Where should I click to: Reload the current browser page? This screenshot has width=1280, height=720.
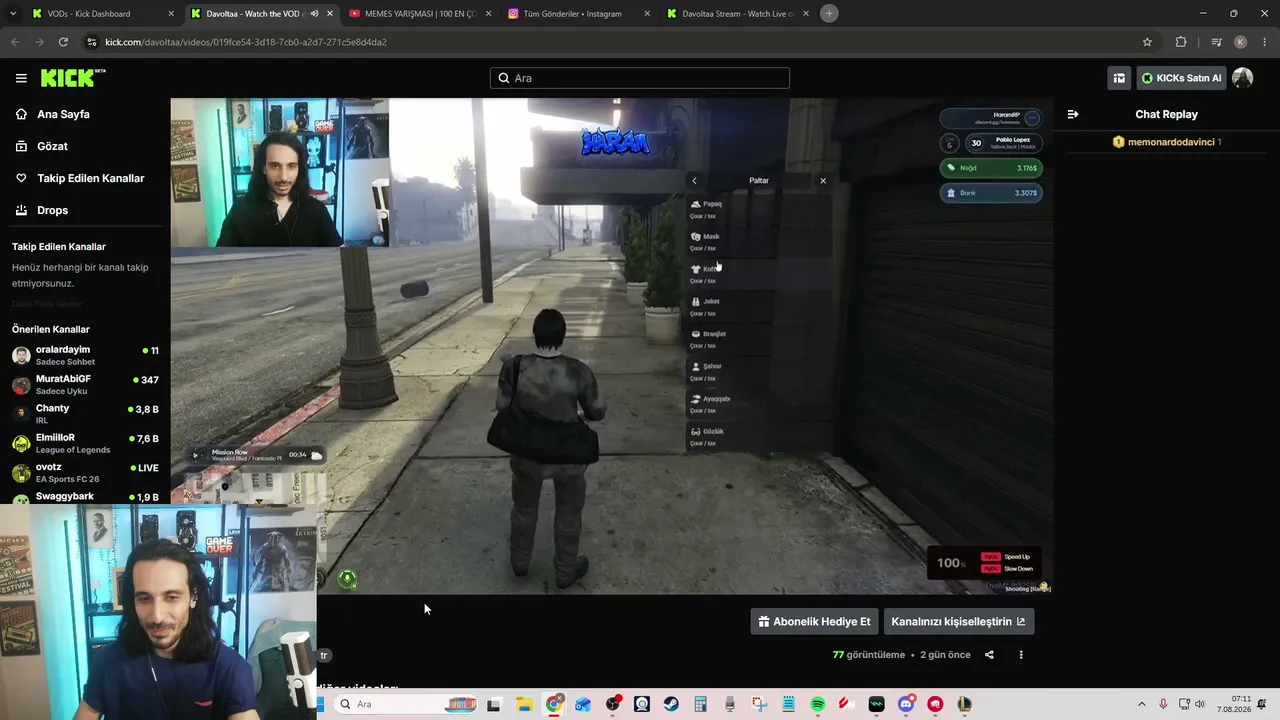[x=63, y=42]
